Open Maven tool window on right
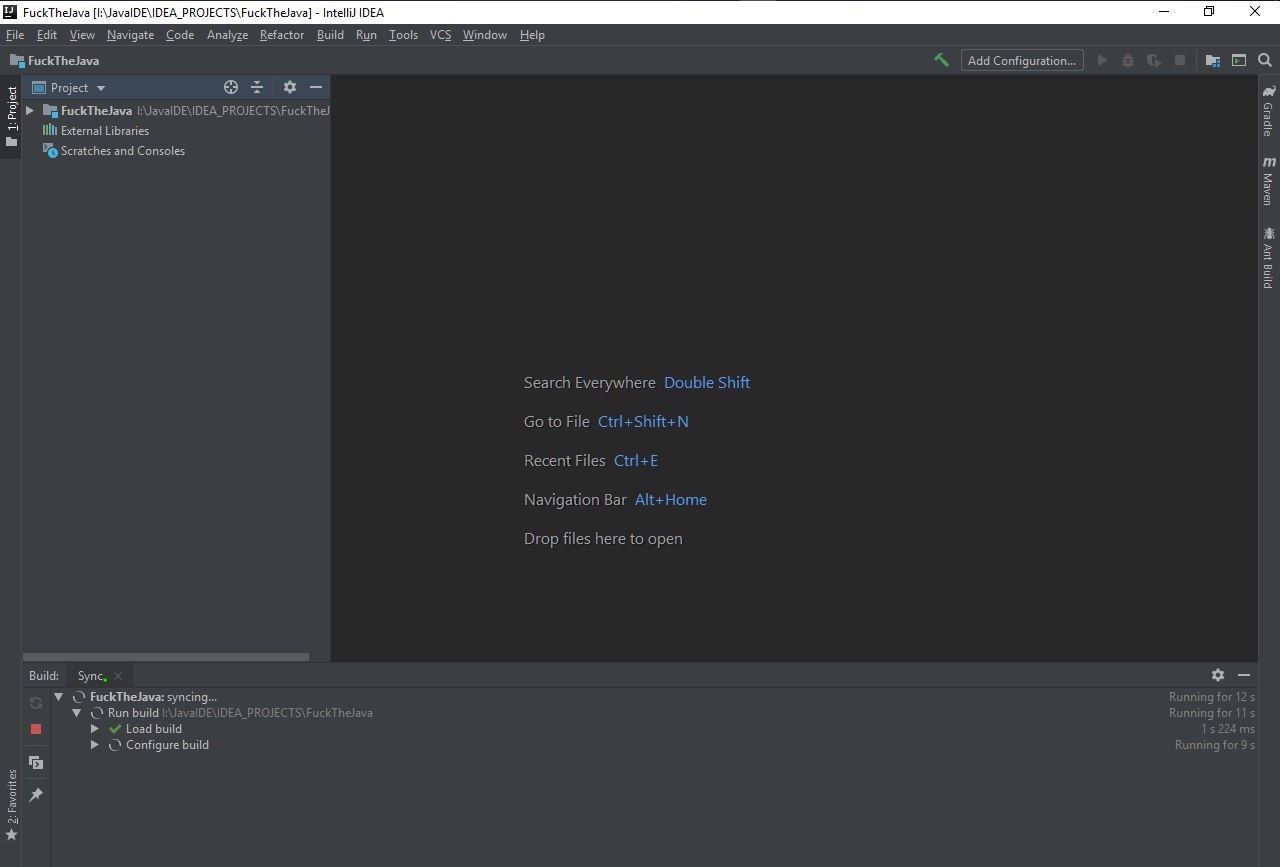Viewport: 1280px width, 867px height. (x=1268, y=181)
